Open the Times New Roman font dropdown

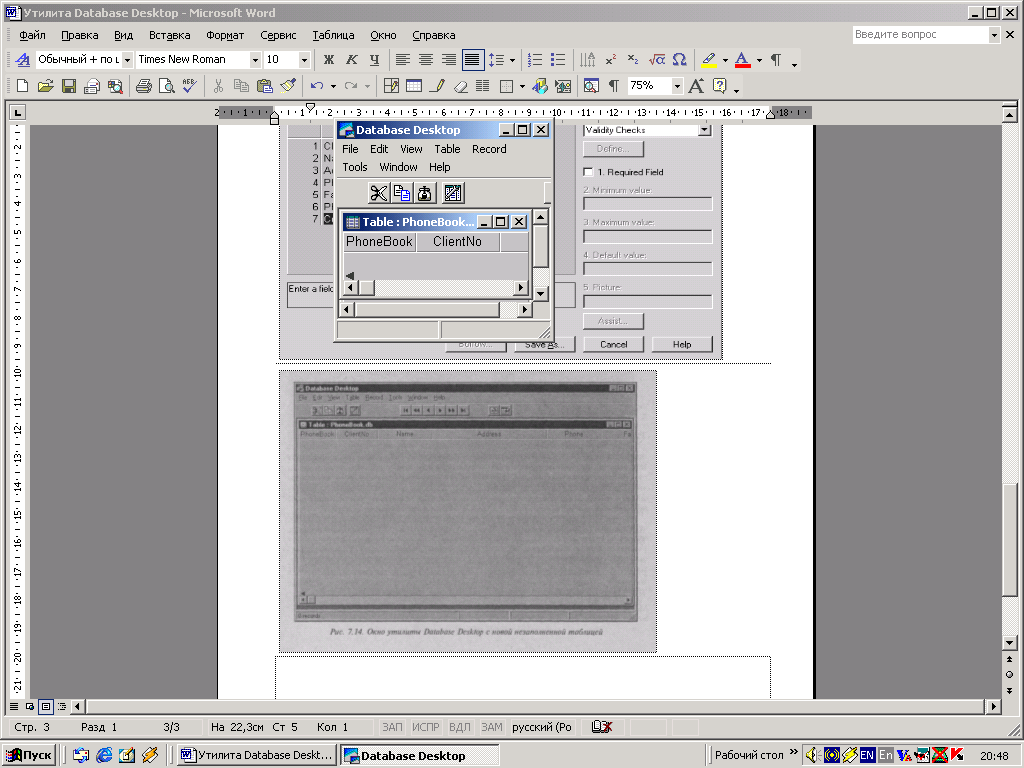pyautogui.click(x=255, y=59)
